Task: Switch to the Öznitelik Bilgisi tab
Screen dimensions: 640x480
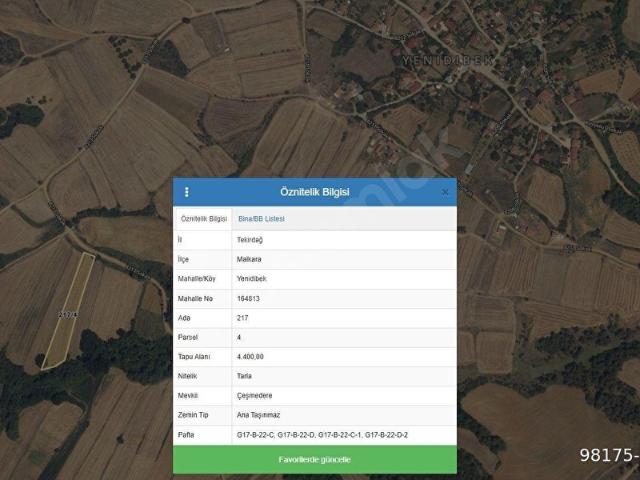Action: 203,219
